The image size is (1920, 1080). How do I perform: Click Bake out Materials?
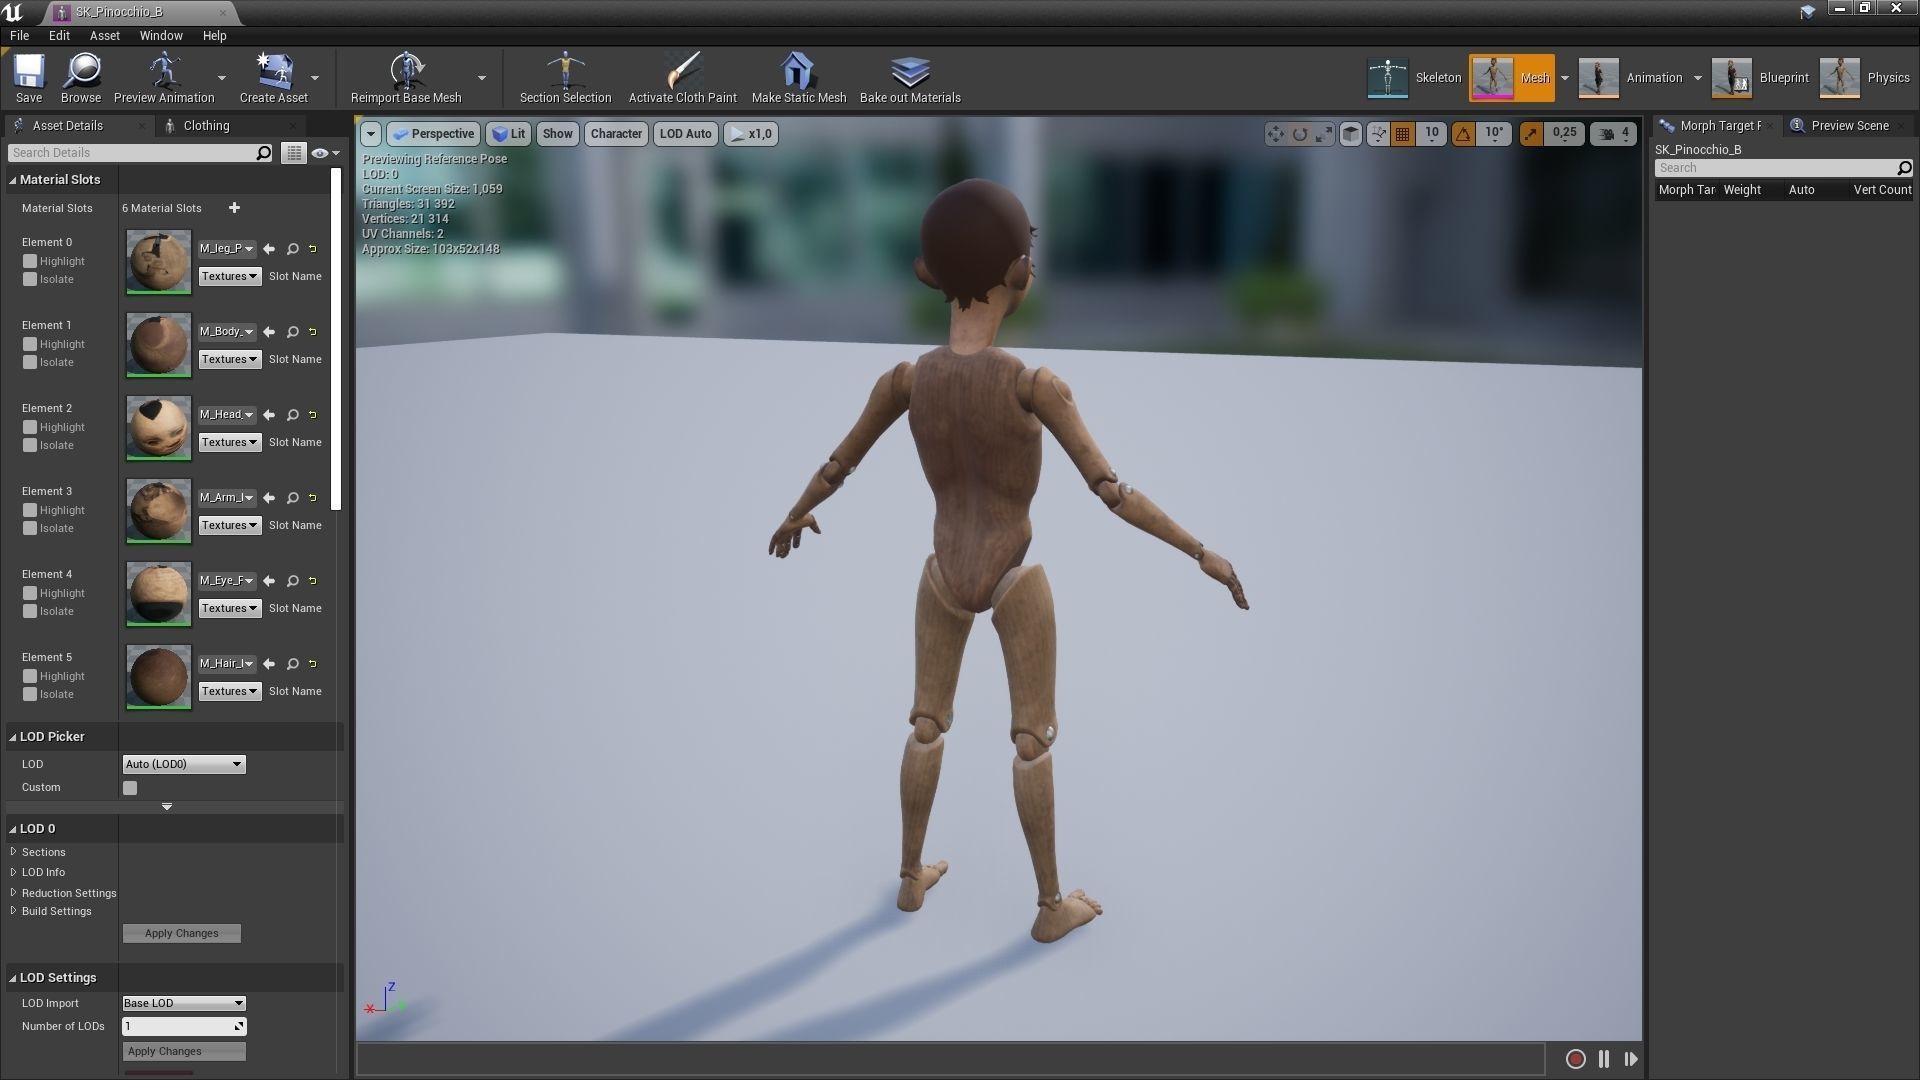(910, 78)
